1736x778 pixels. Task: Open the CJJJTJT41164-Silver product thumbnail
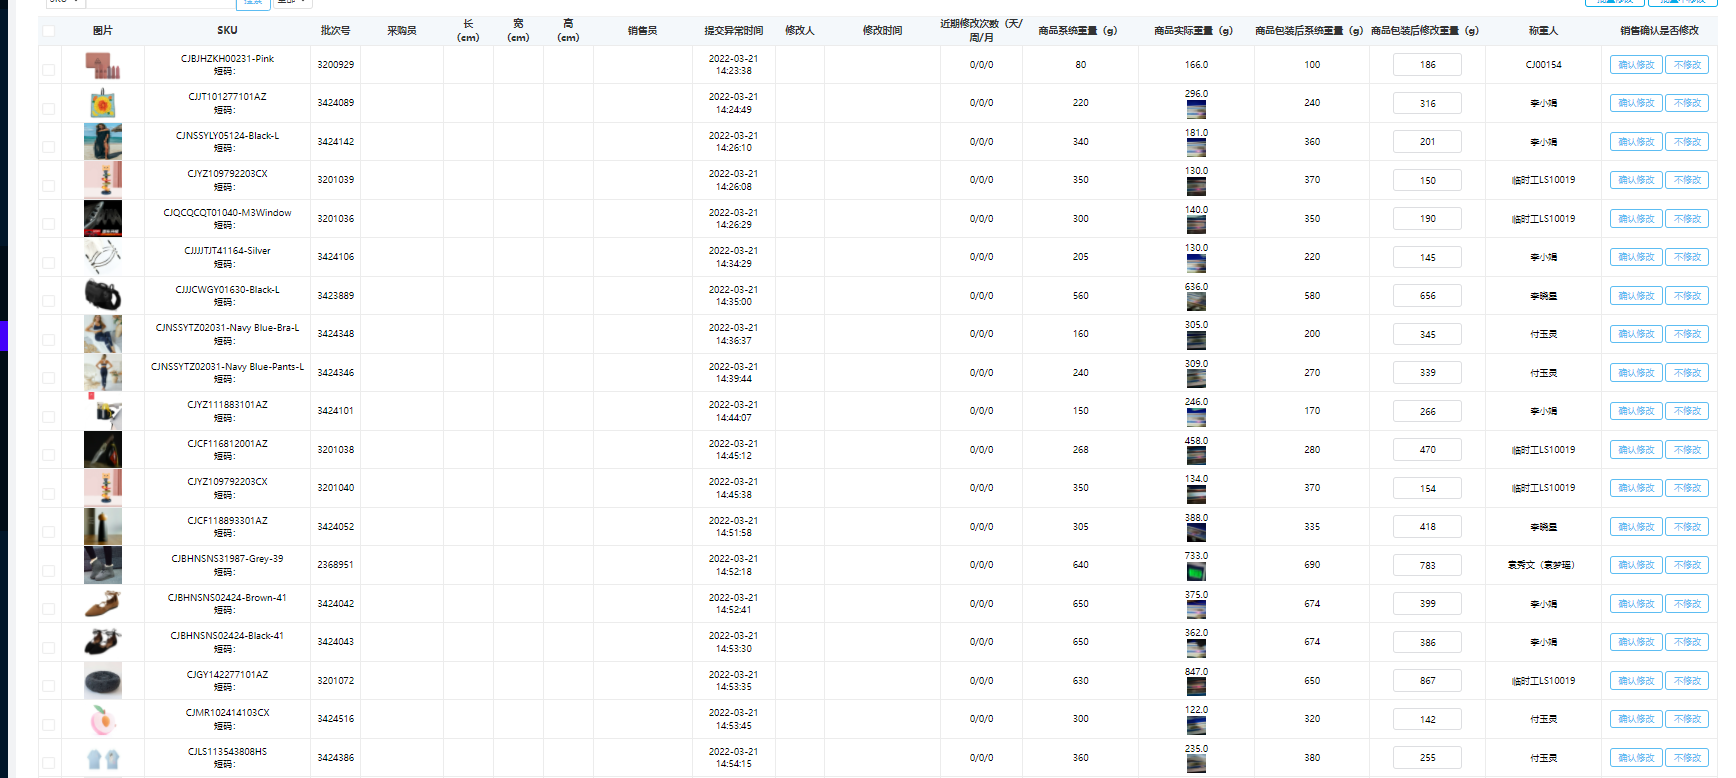tap(103, 257)
